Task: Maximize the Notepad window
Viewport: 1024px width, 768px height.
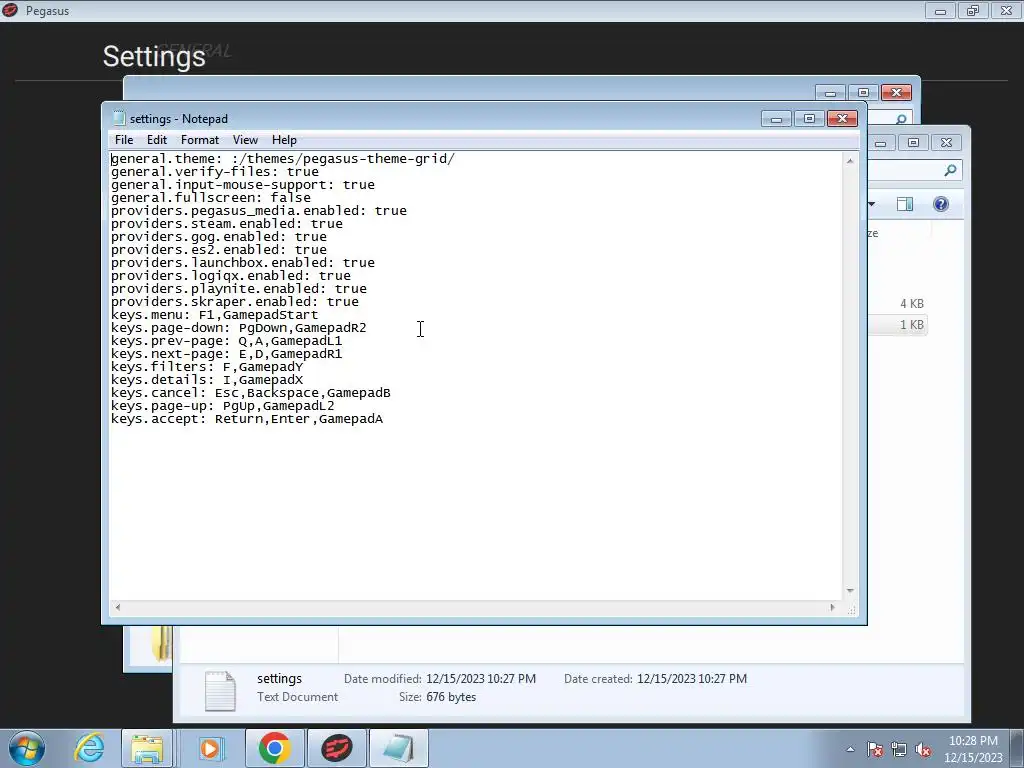Action: coord(809,119)
